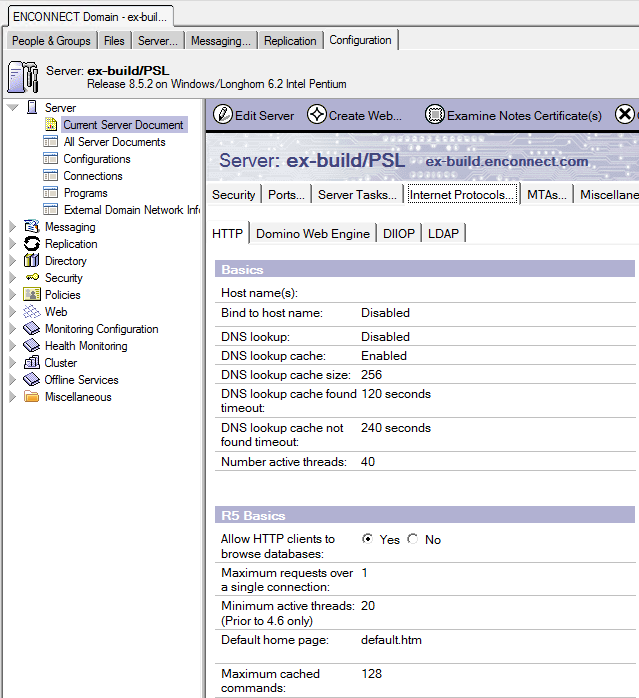This screenshot has height=698, width=639.
Task: Open the MTAs... tab
Action: [547, 195]
